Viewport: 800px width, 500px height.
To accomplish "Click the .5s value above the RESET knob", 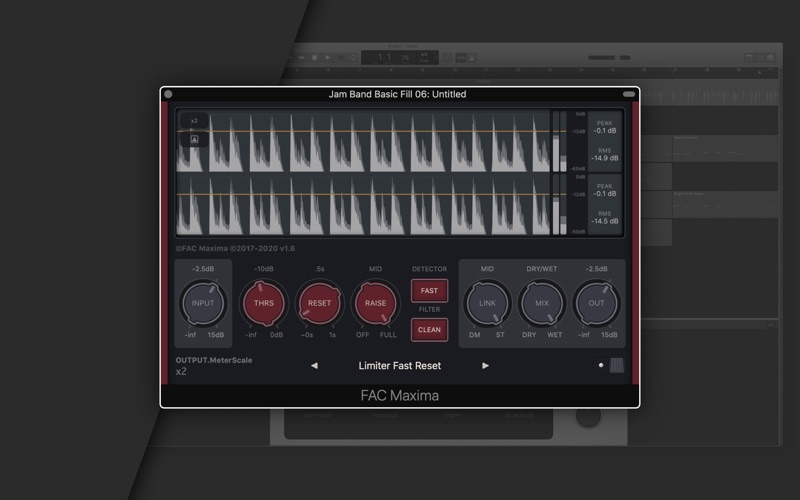I will coord(319,269).
